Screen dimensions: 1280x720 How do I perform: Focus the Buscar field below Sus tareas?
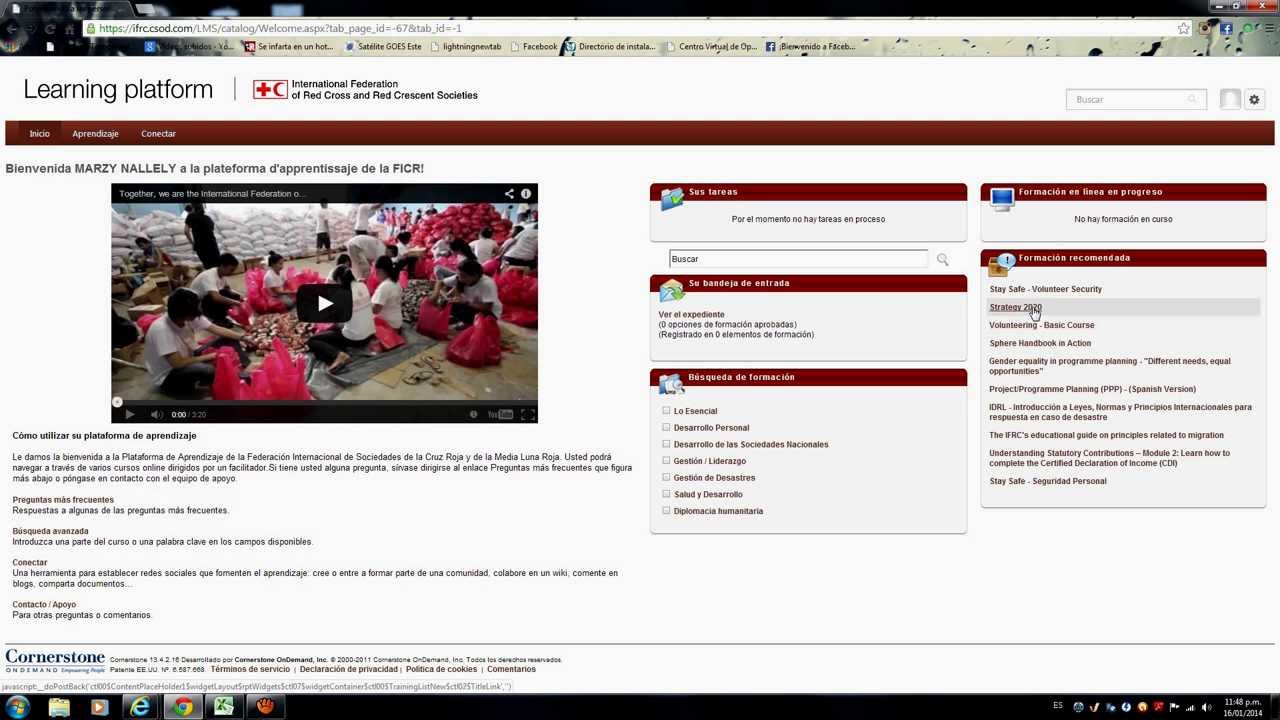798,259
